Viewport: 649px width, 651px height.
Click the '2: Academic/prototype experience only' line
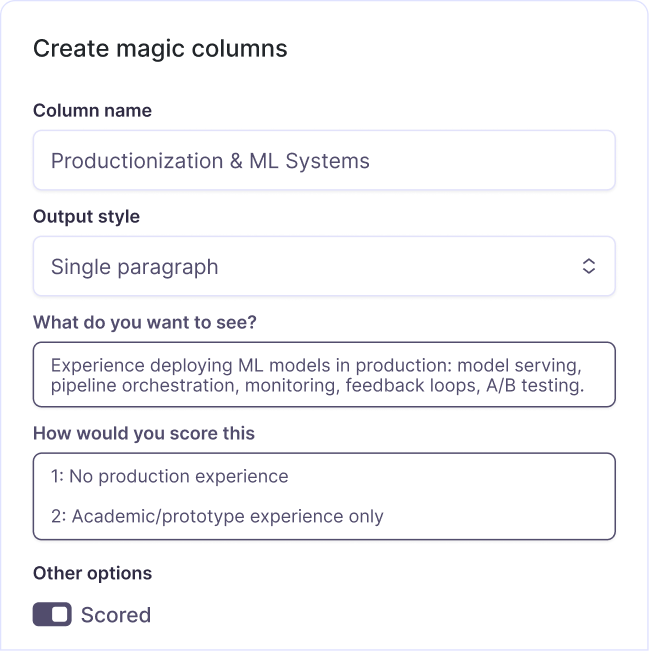pos(217,517)
